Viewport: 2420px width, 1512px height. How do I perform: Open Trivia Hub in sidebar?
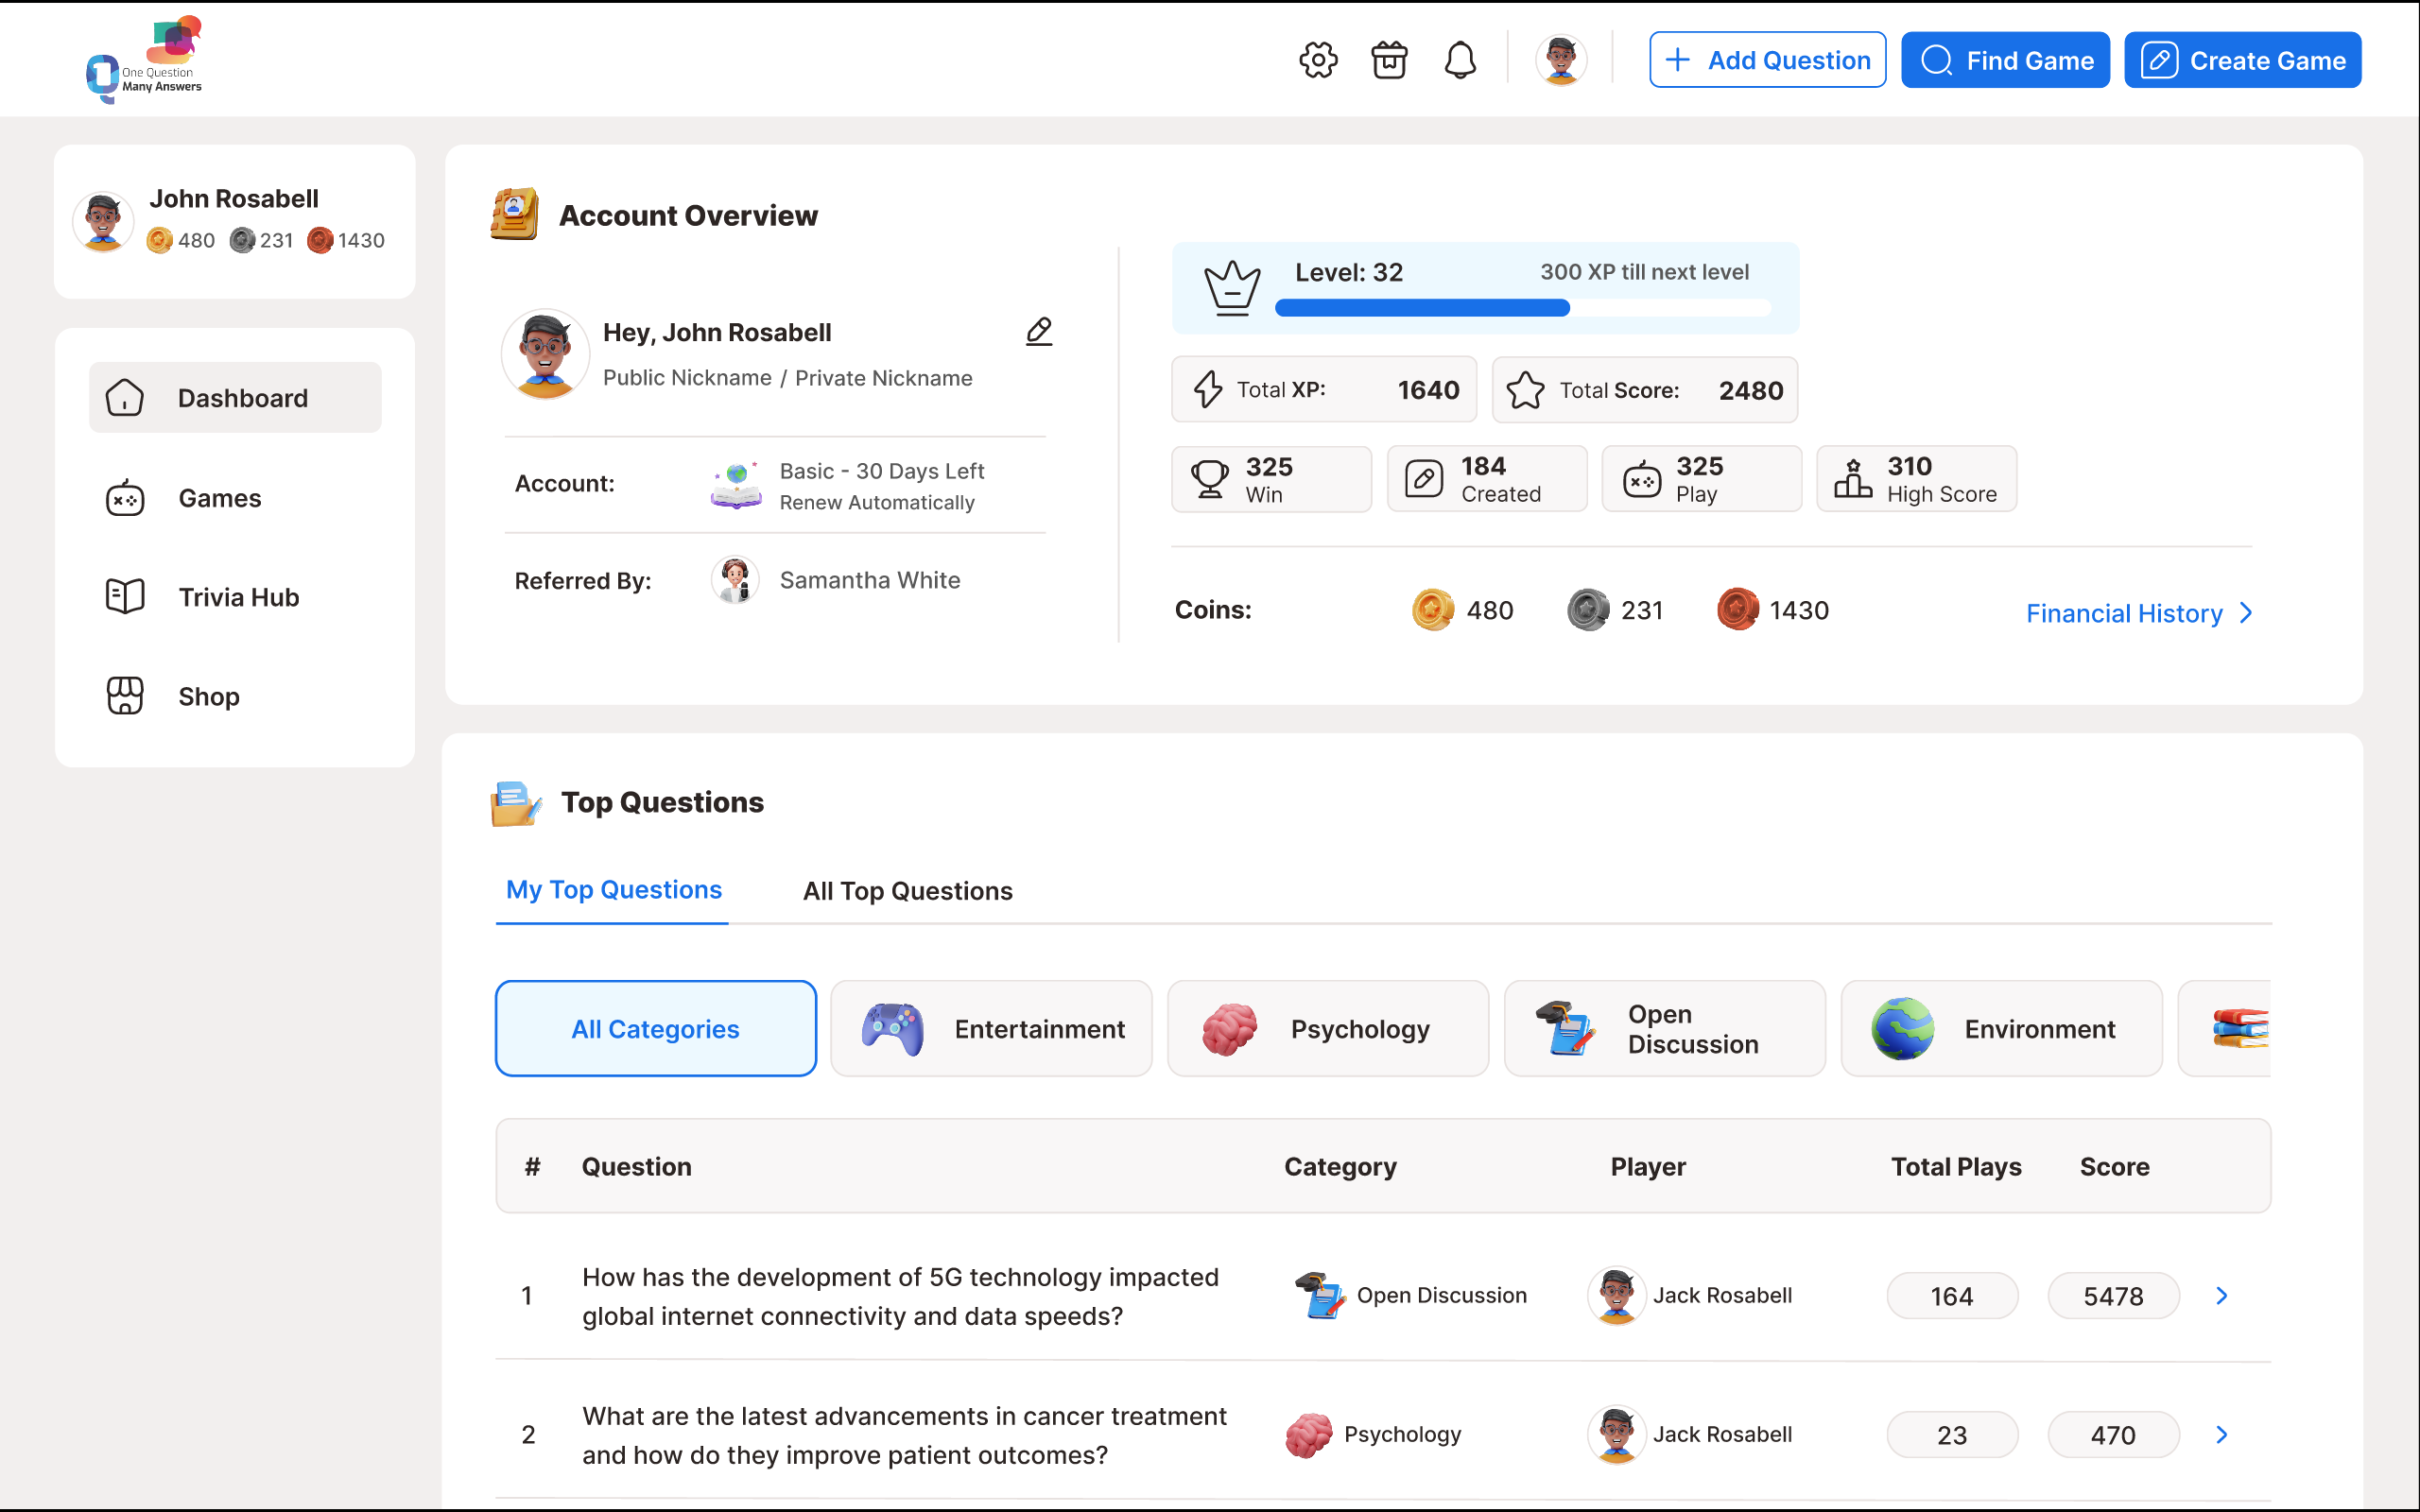coord(238,597)
